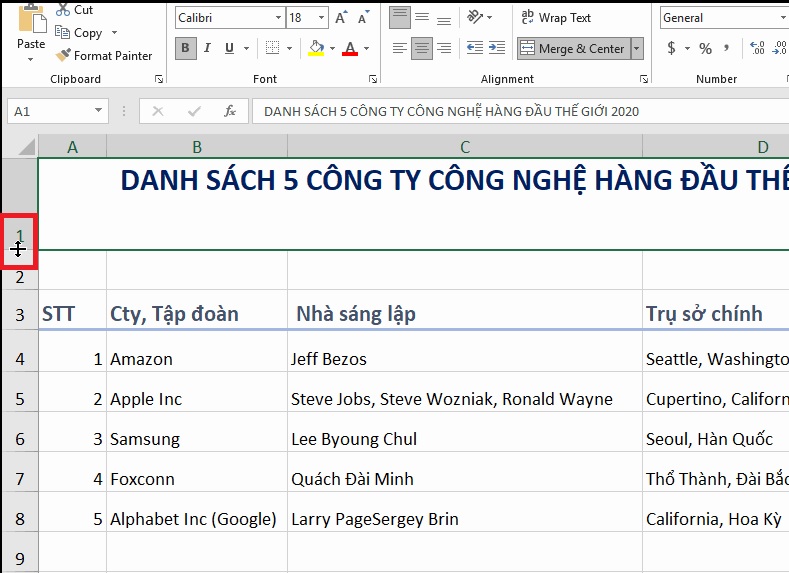
Task: Open fill color dropdown arrow
Action: 333,48
